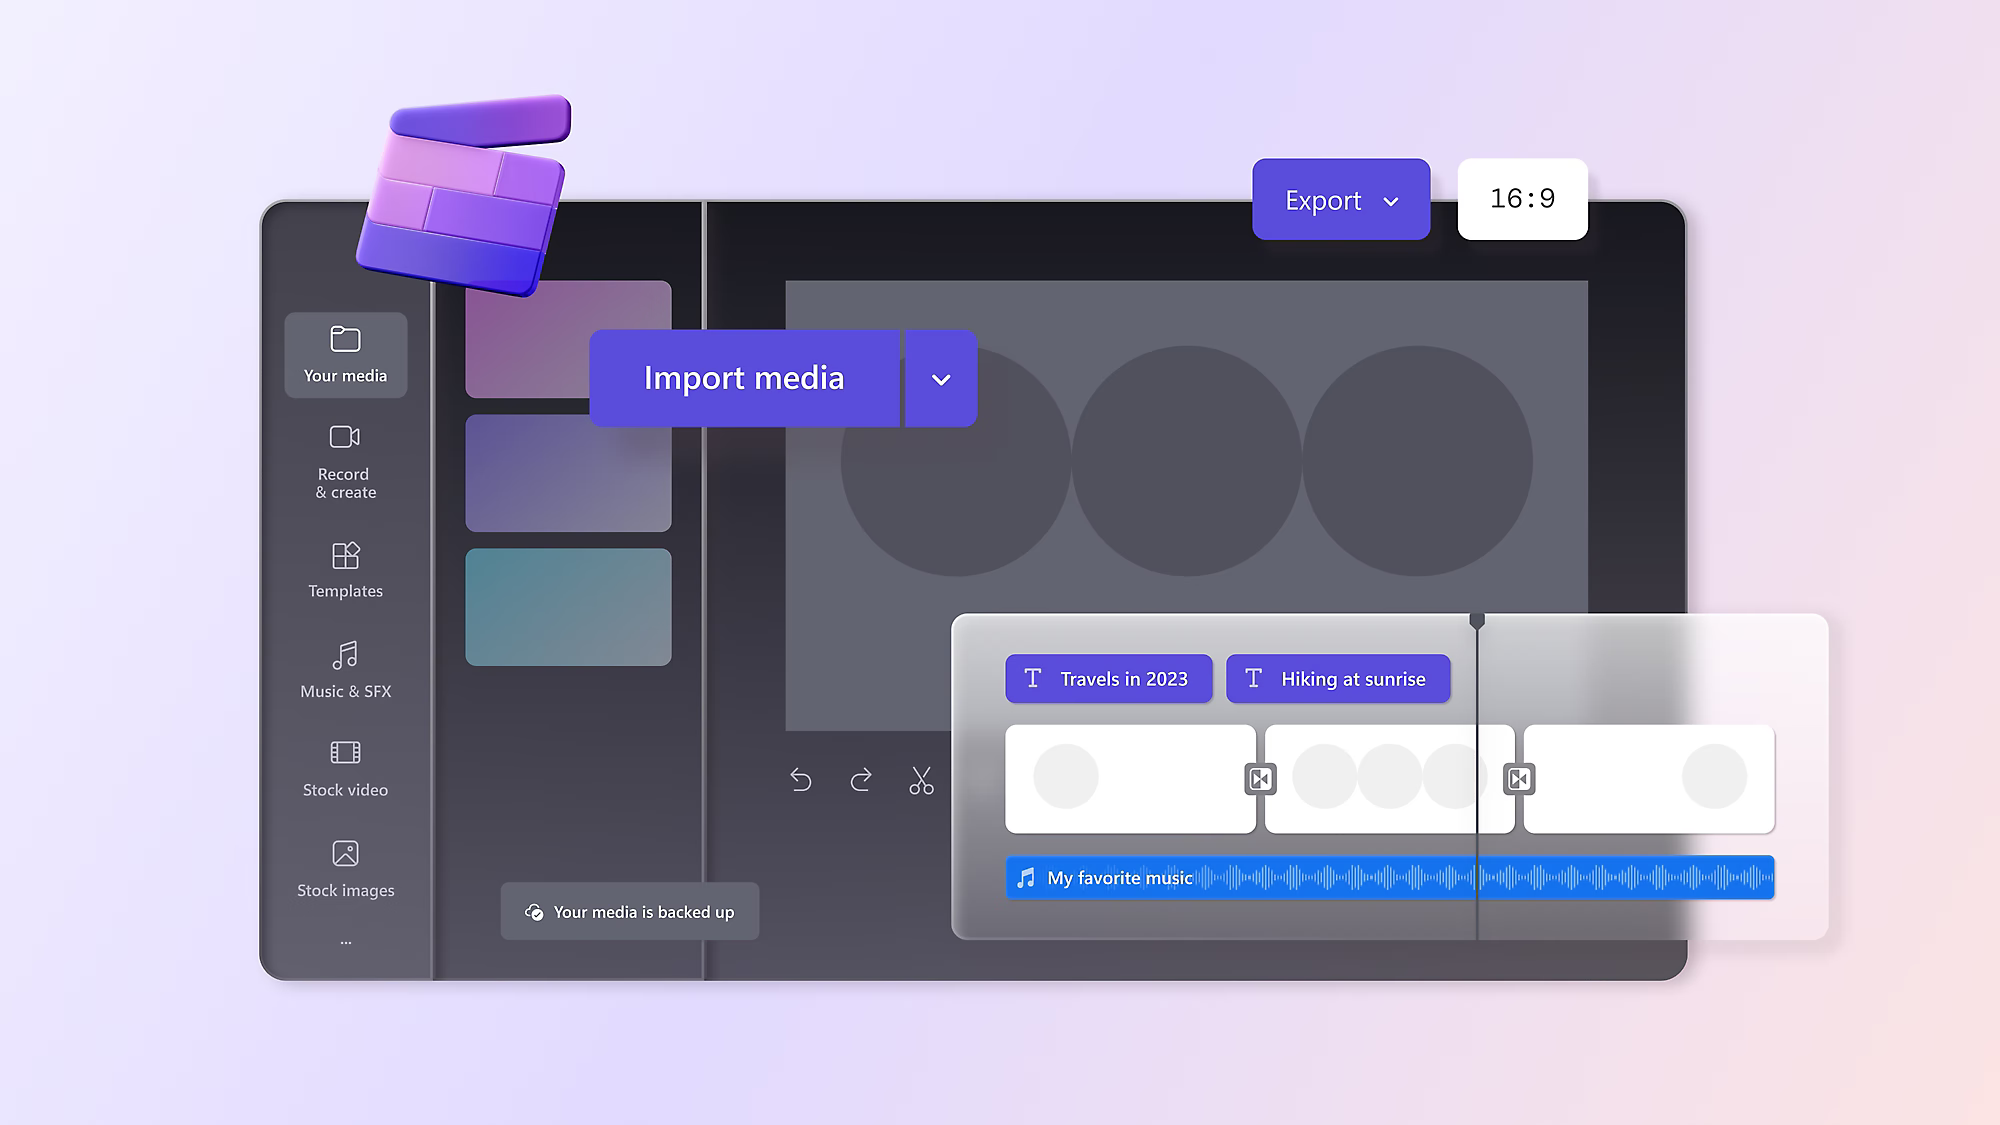This screenshot has height=1125, width=2000.
Task: Open Stock video sidebar section
Action: 345,768
